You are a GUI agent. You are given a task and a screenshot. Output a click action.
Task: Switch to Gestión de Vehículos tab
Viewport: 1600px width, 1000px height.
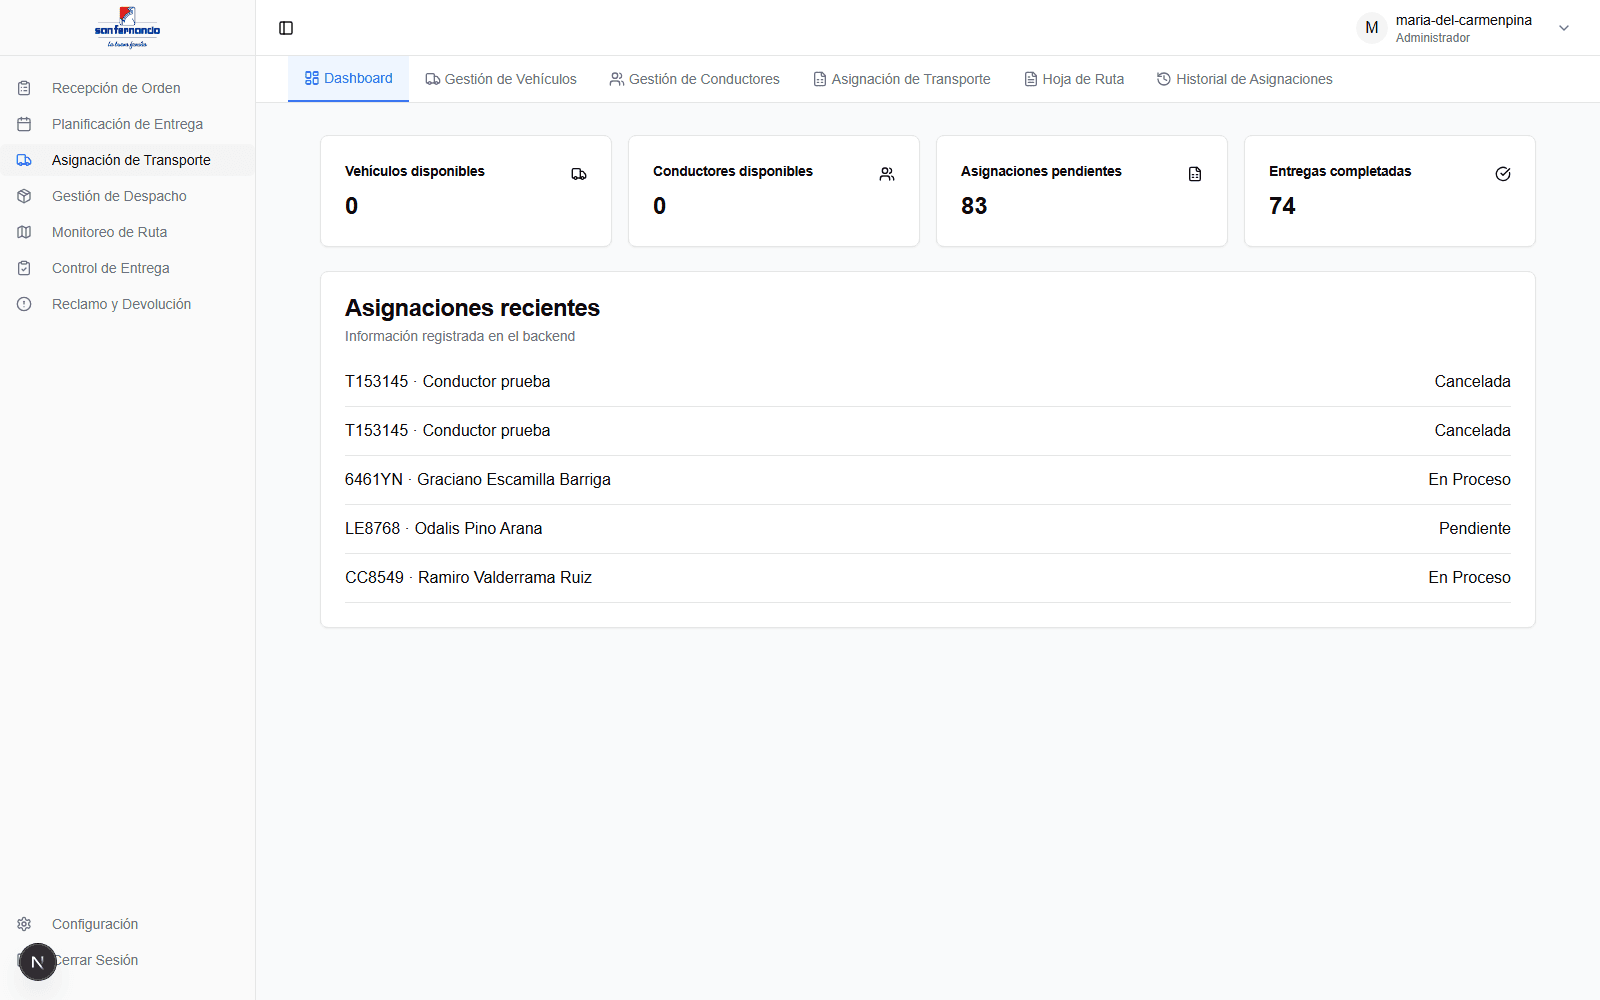click(501, 79)
